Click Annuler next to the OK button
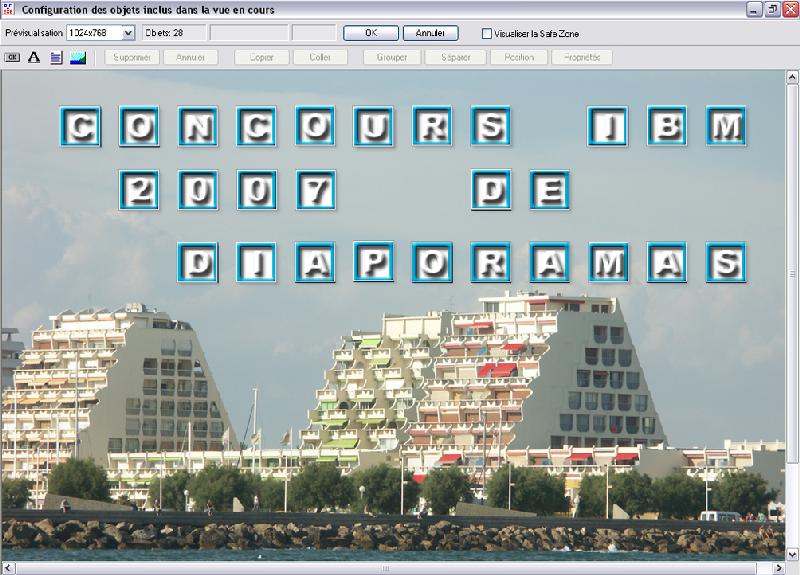This screenshot has height=575, width=800. (431, 33)
